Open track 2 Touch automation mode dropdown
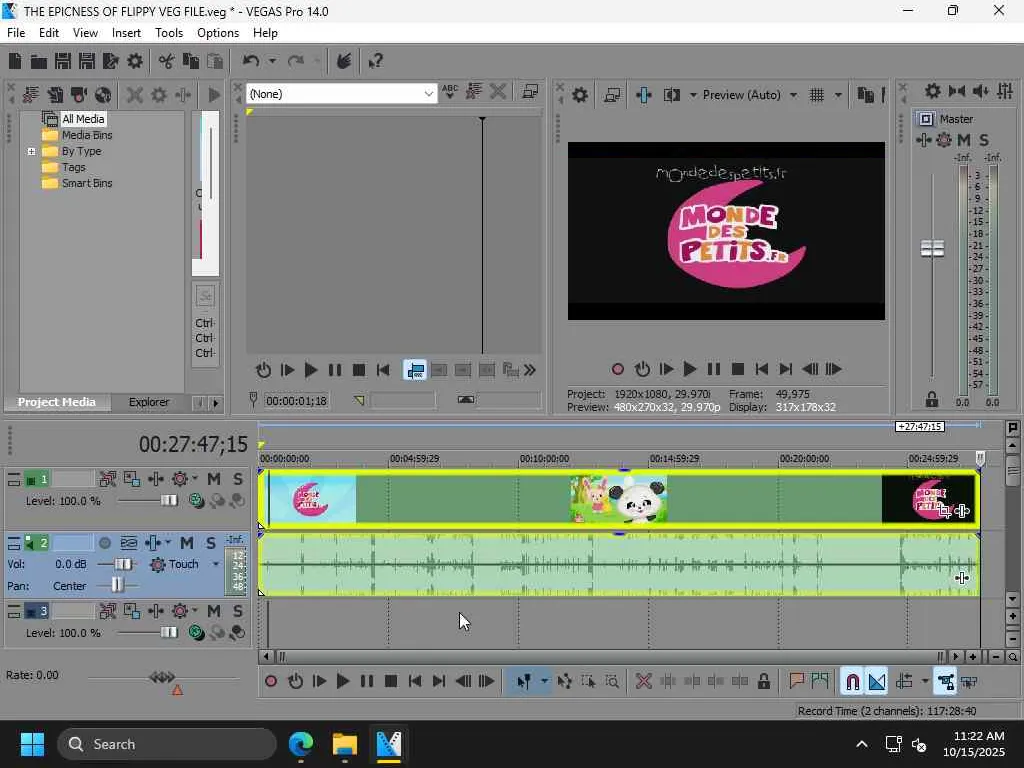The width and height of the screenshot is (1024, 768). coord(216,564)
